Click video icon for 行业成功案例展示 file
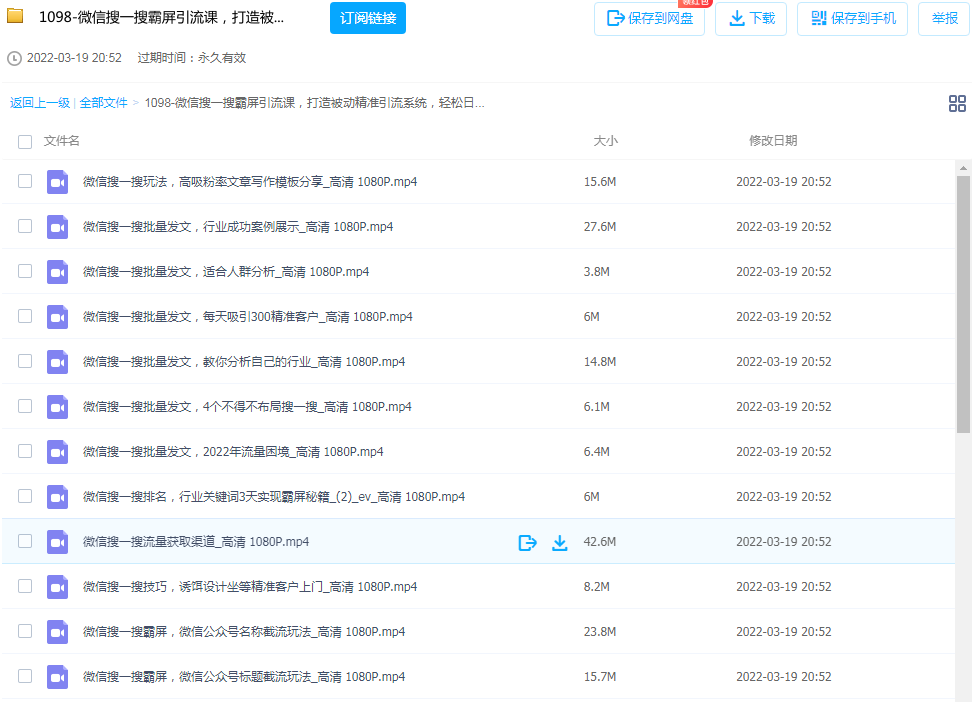Image resolution: width=978 pixels, height=702 pixels. [57, 227]
